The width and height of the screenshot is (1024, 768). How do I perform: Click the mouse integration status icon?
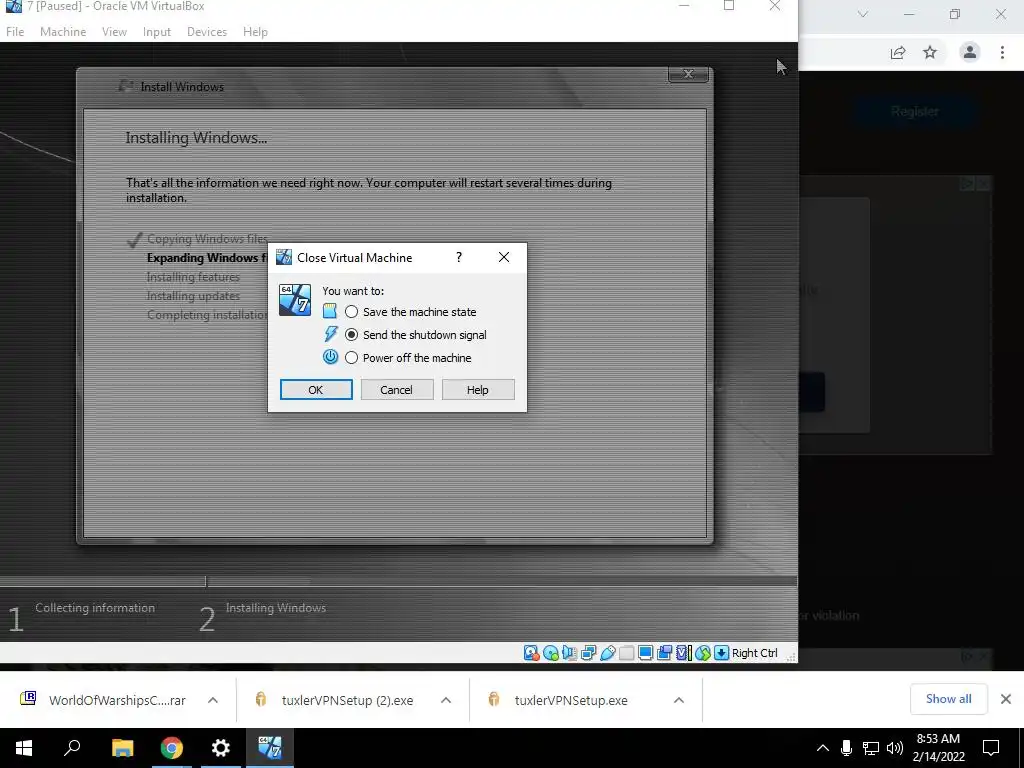coord(703,652)
